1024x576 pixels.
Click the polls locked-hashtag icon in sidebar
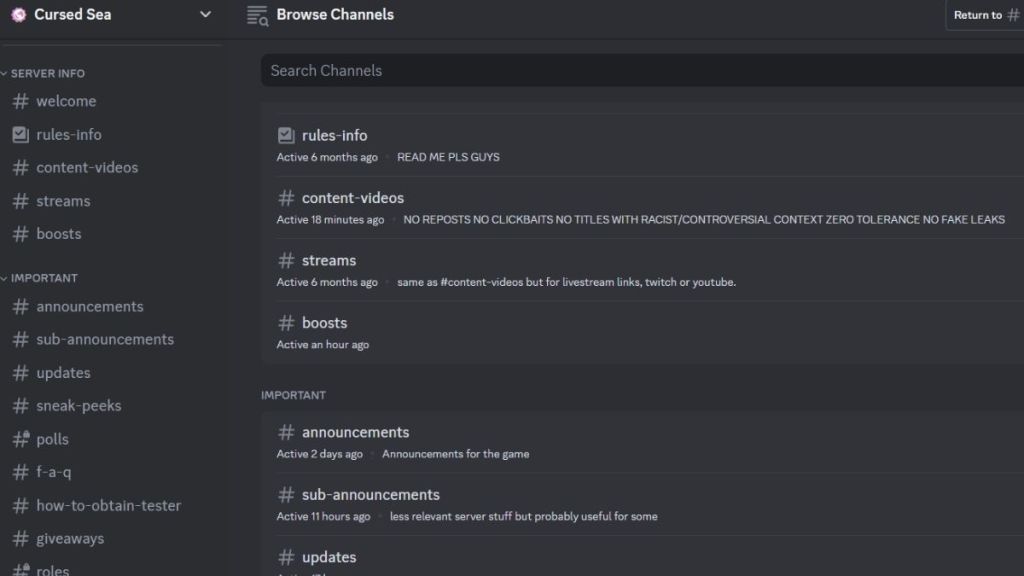point(21,439)
